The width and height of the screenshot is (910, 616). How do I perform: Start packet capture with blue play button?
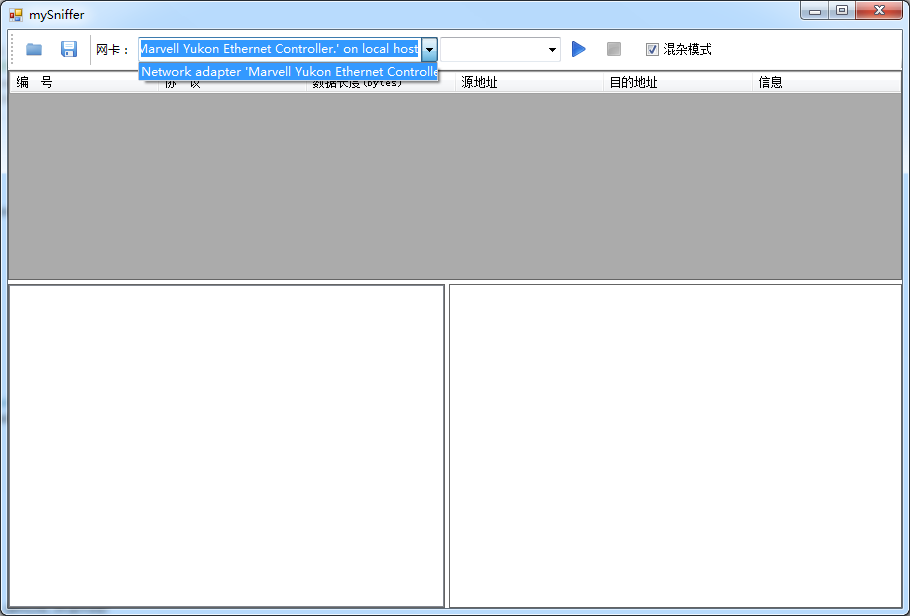click(x=579, y=49)
